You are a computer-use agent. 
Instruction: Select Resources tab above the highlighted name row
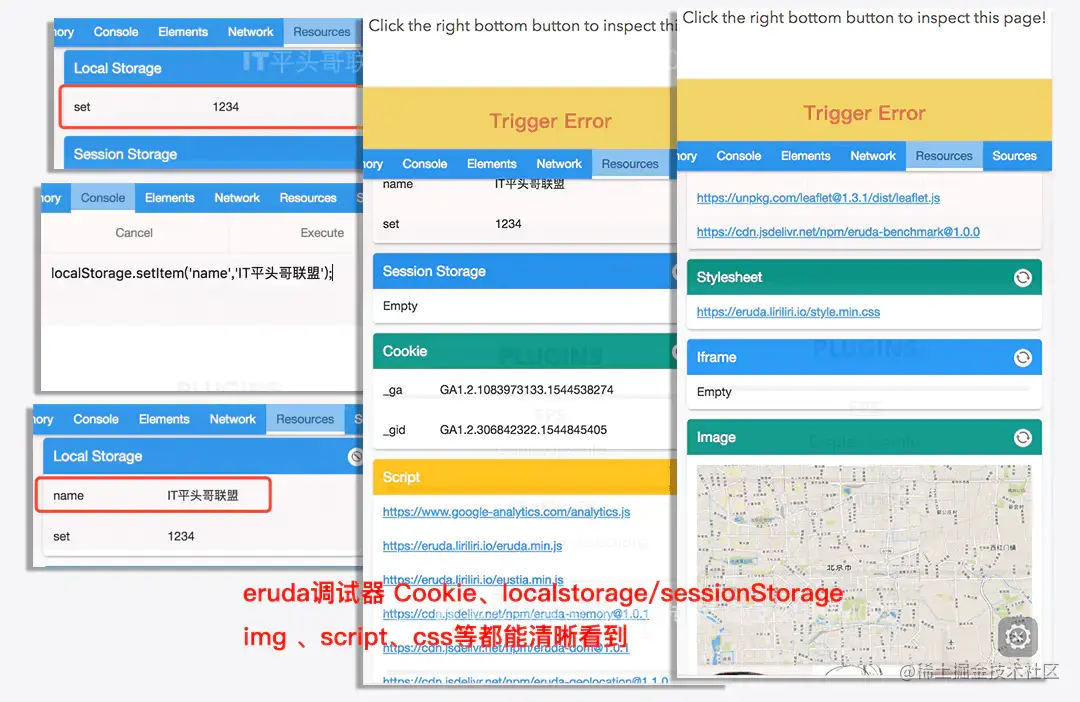(x=305, y=419)
